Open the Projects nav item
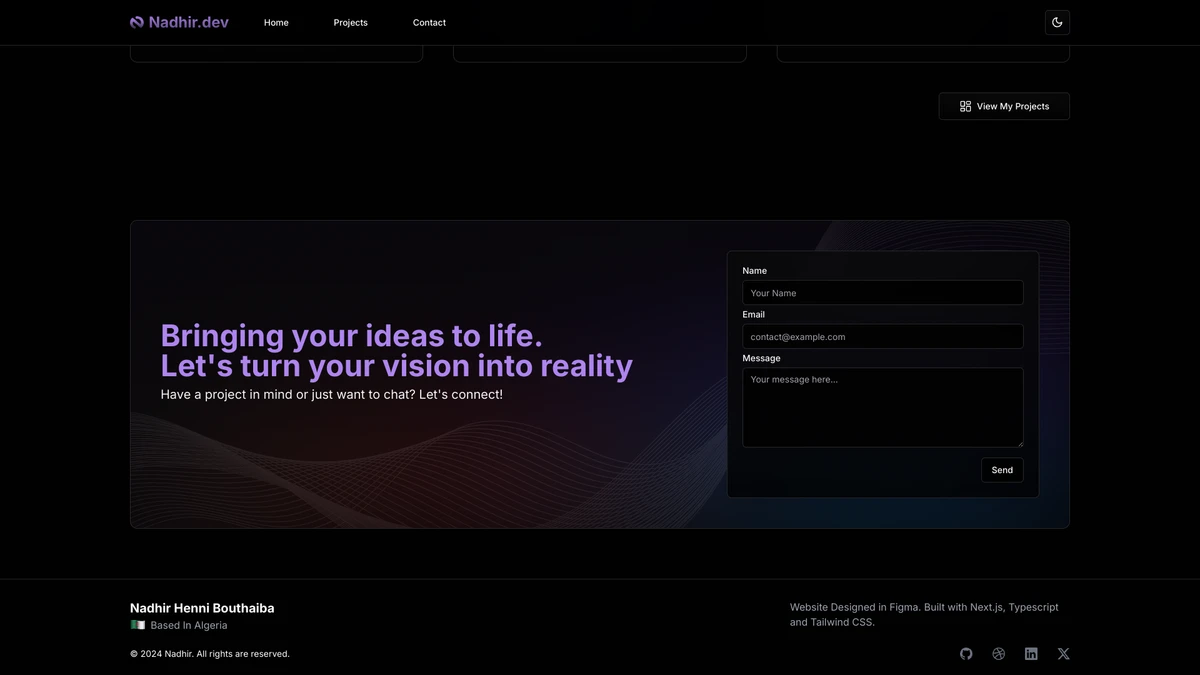Image resolution: width=1200 pixels, height=675 pixels. click(350, 22)
